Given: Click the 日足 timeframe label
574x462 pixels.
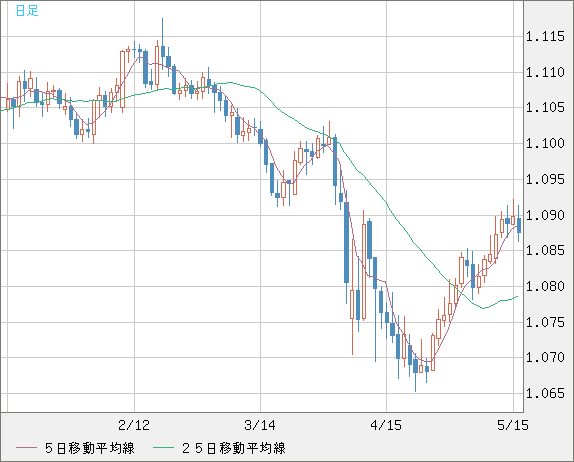Looking at the screenshot, I should 27,11.
